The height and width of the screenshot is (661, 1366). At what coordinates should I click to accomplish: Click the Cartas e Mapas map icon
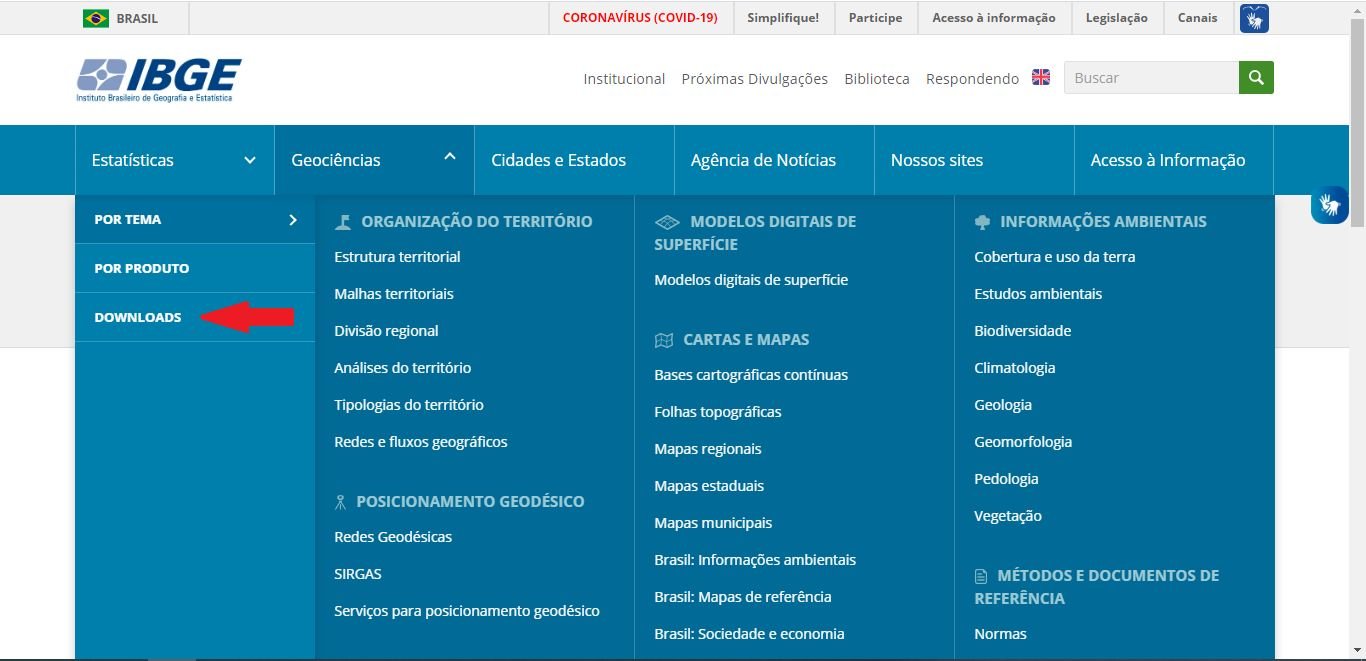point(664,340)
